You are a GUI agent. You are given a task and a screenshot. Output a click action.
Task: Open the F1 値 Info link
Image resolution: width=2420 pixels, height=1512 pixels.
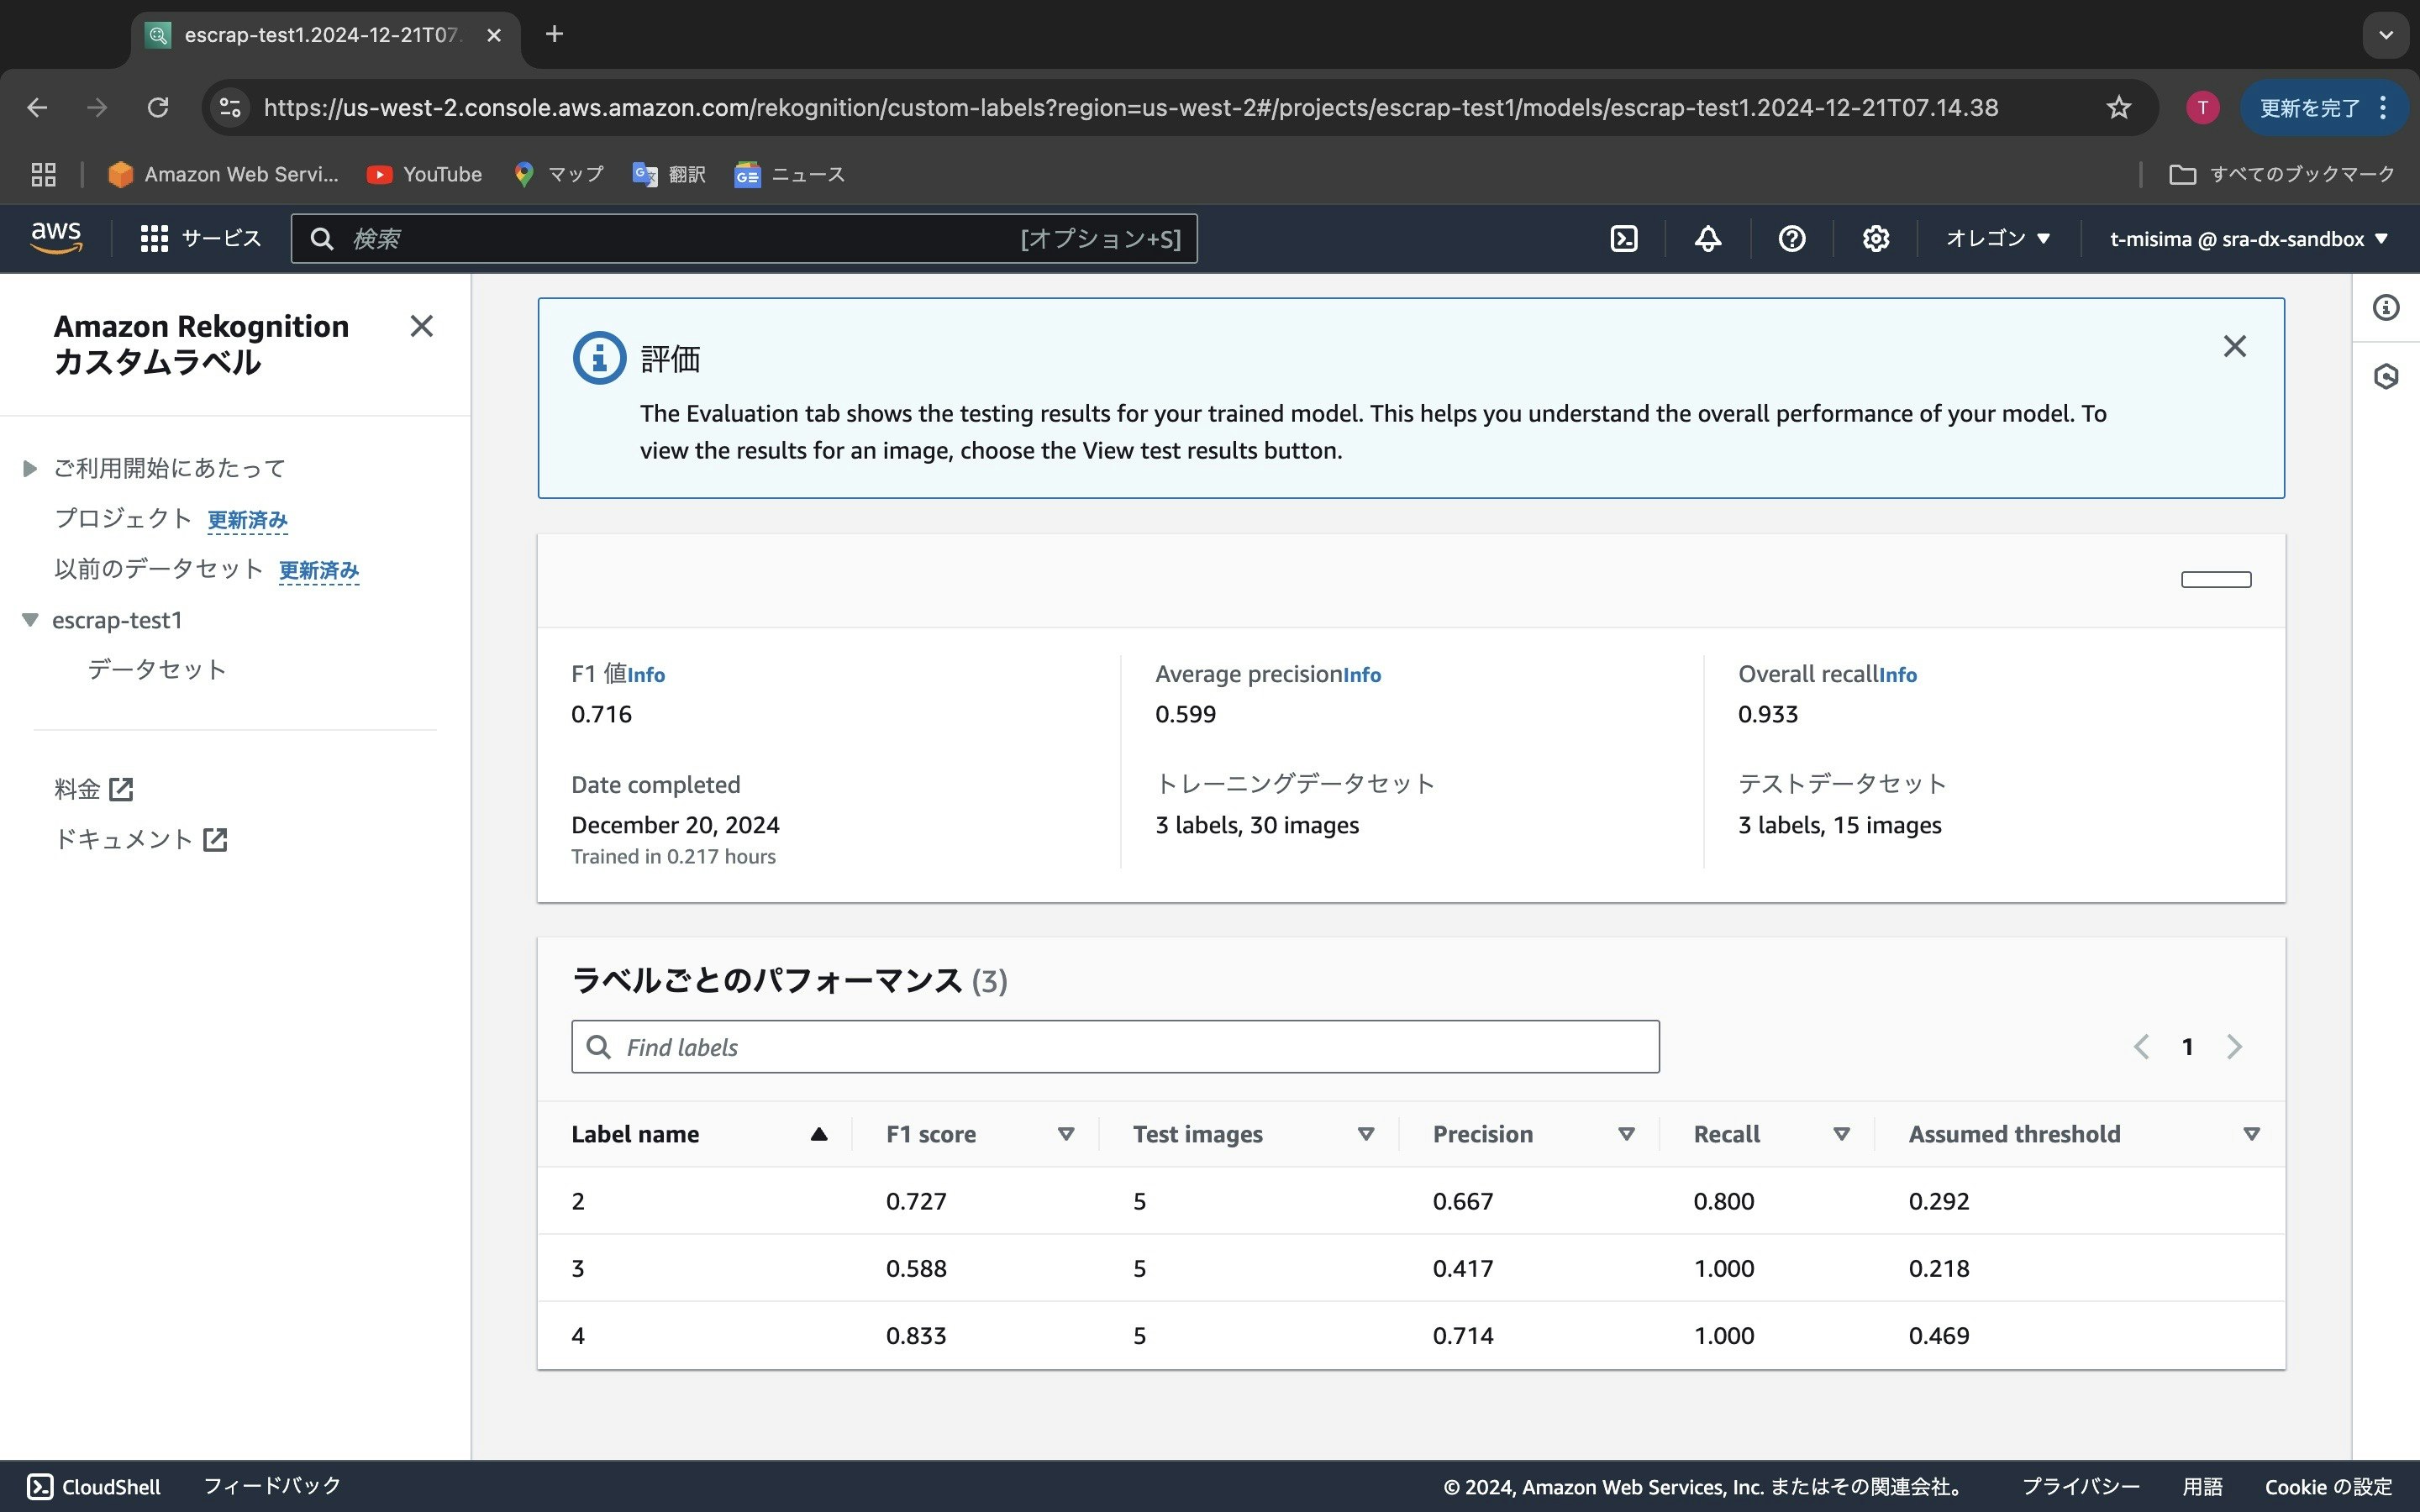(646, 675)
